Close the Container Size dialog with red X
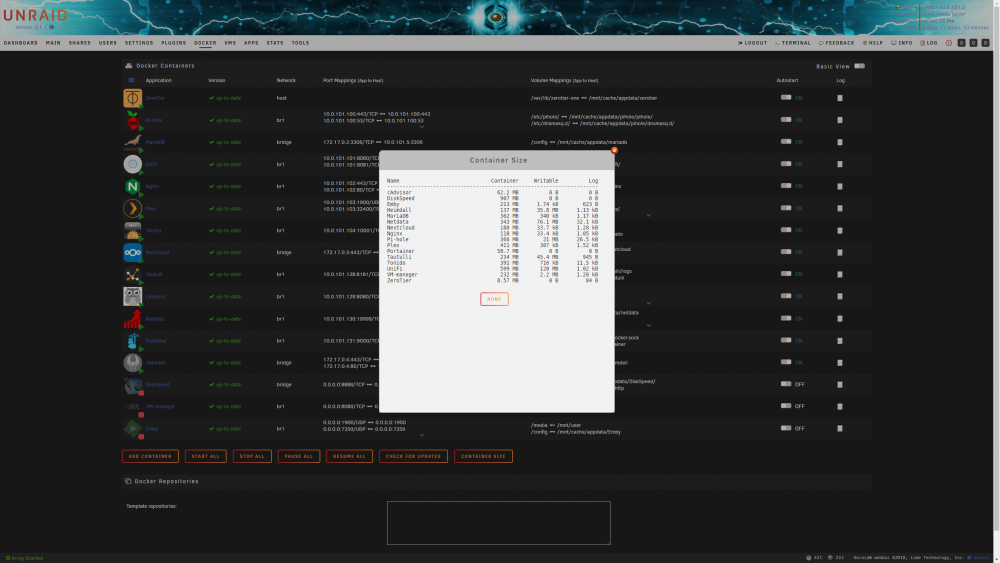 pyautogui.click(x=614, y=150)
